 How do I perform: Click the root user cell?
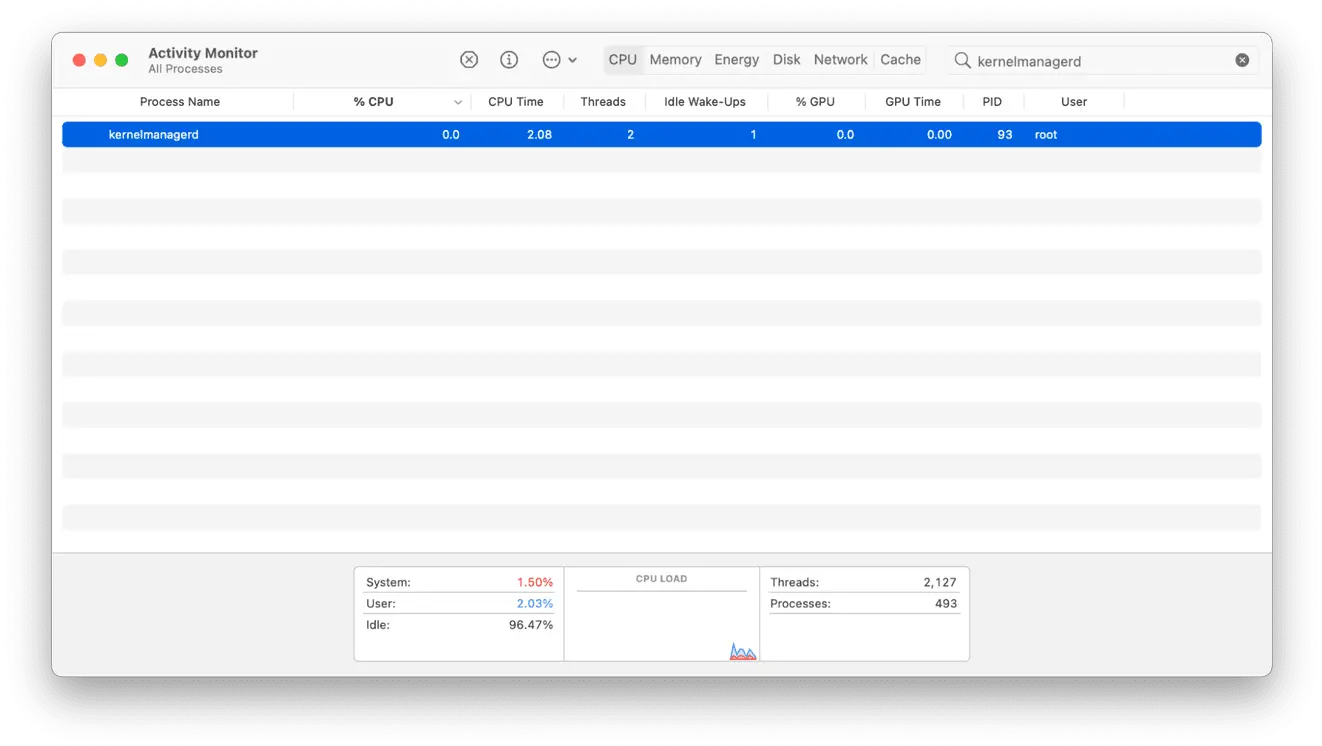tap(1046, 135)
